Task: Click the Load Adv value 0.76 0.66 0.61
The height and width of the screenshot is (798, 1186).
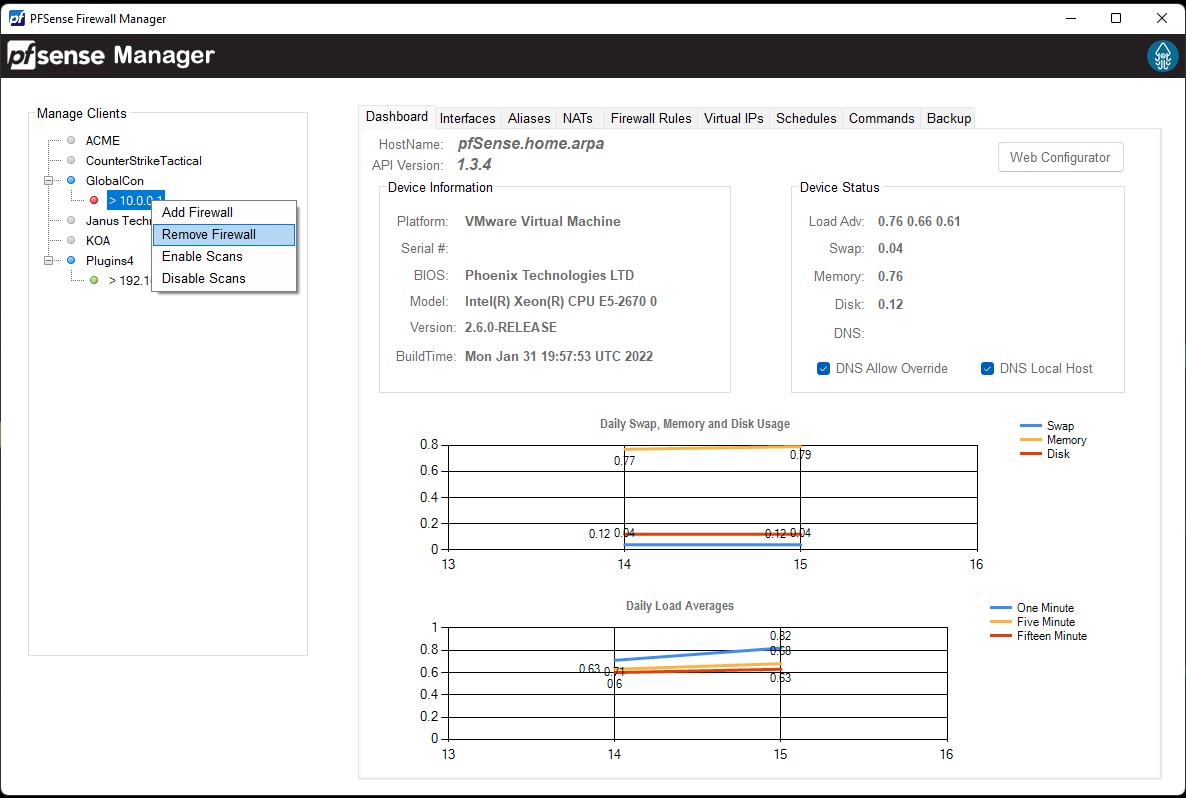Action: [x=919, y=222]
